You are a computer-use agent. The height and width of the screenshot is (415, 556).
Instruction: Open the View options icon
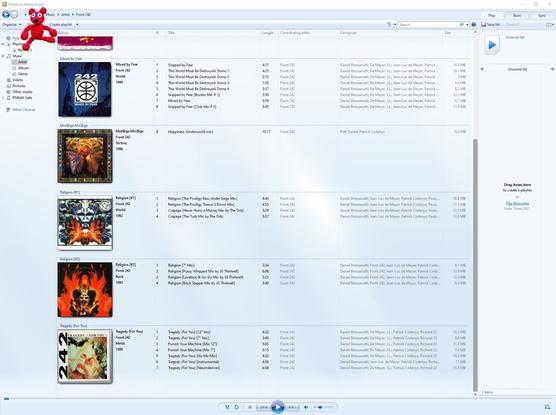tap(389, 24)
